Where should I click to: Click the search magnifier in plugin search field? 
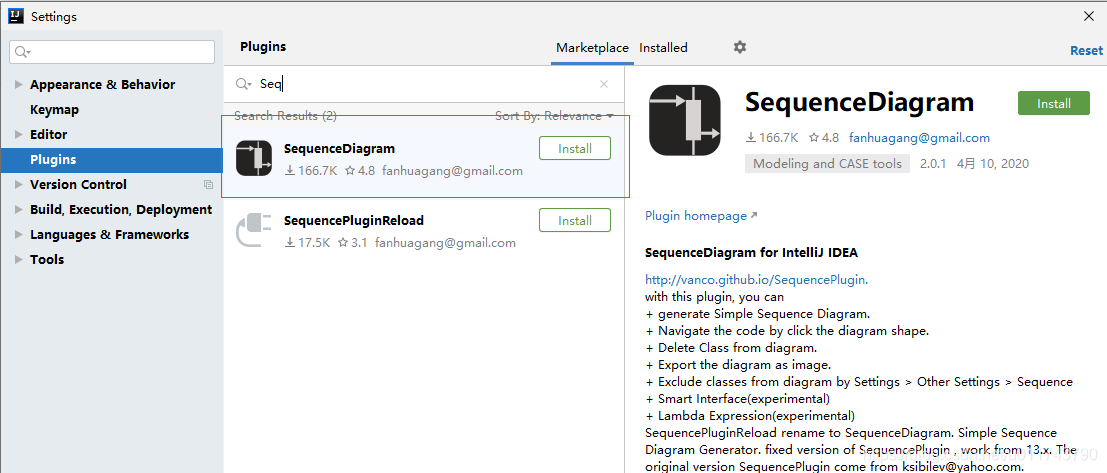(243, 84)
